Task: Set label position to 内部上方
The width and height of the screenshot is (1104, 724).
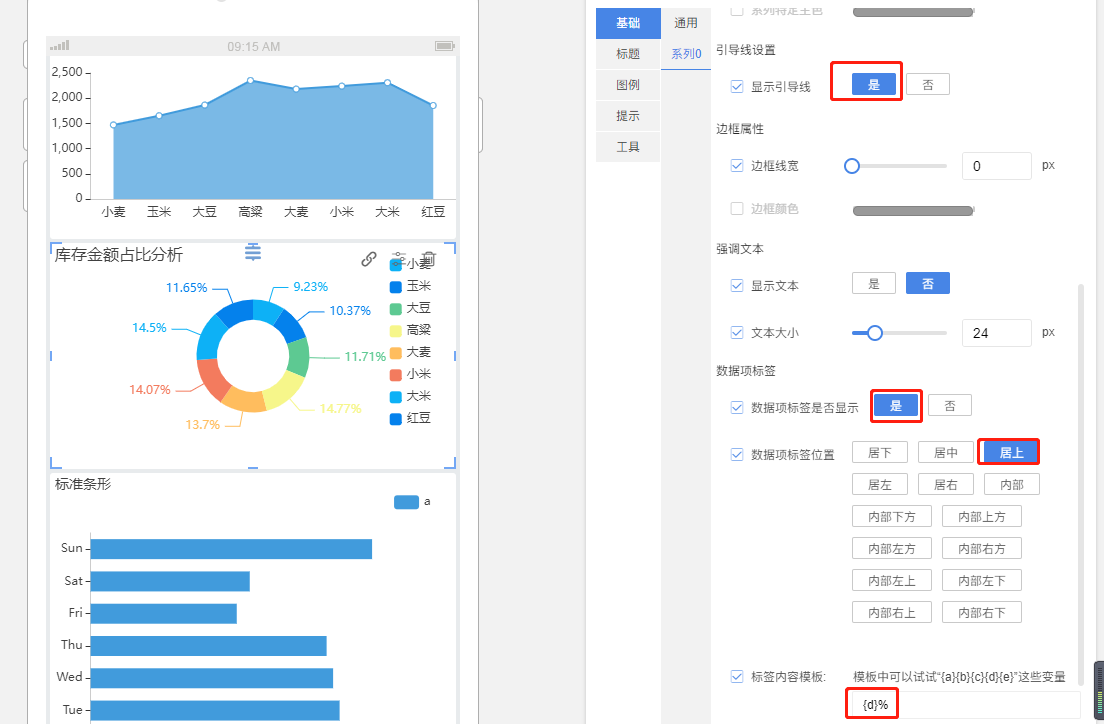Action: click(x=981, y=516)
